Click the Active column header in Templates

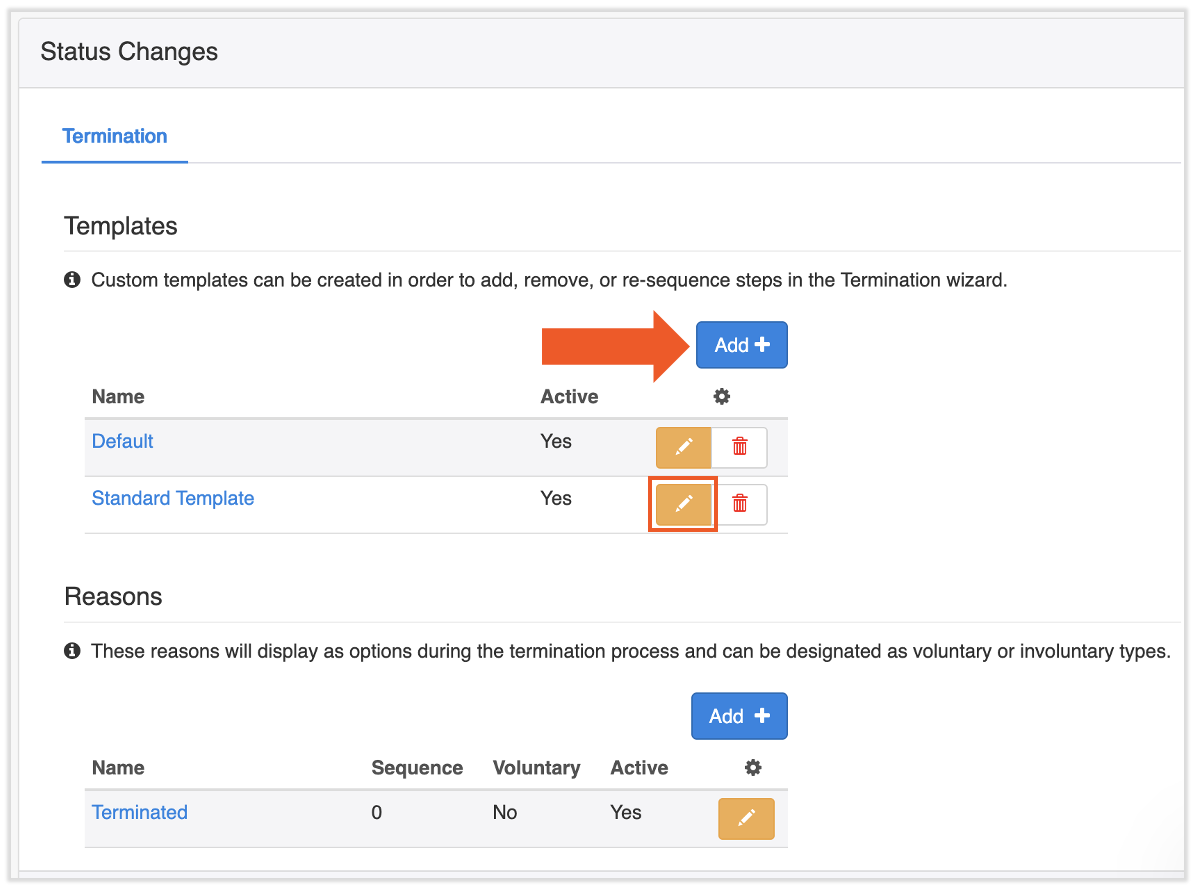coord(568,396)
